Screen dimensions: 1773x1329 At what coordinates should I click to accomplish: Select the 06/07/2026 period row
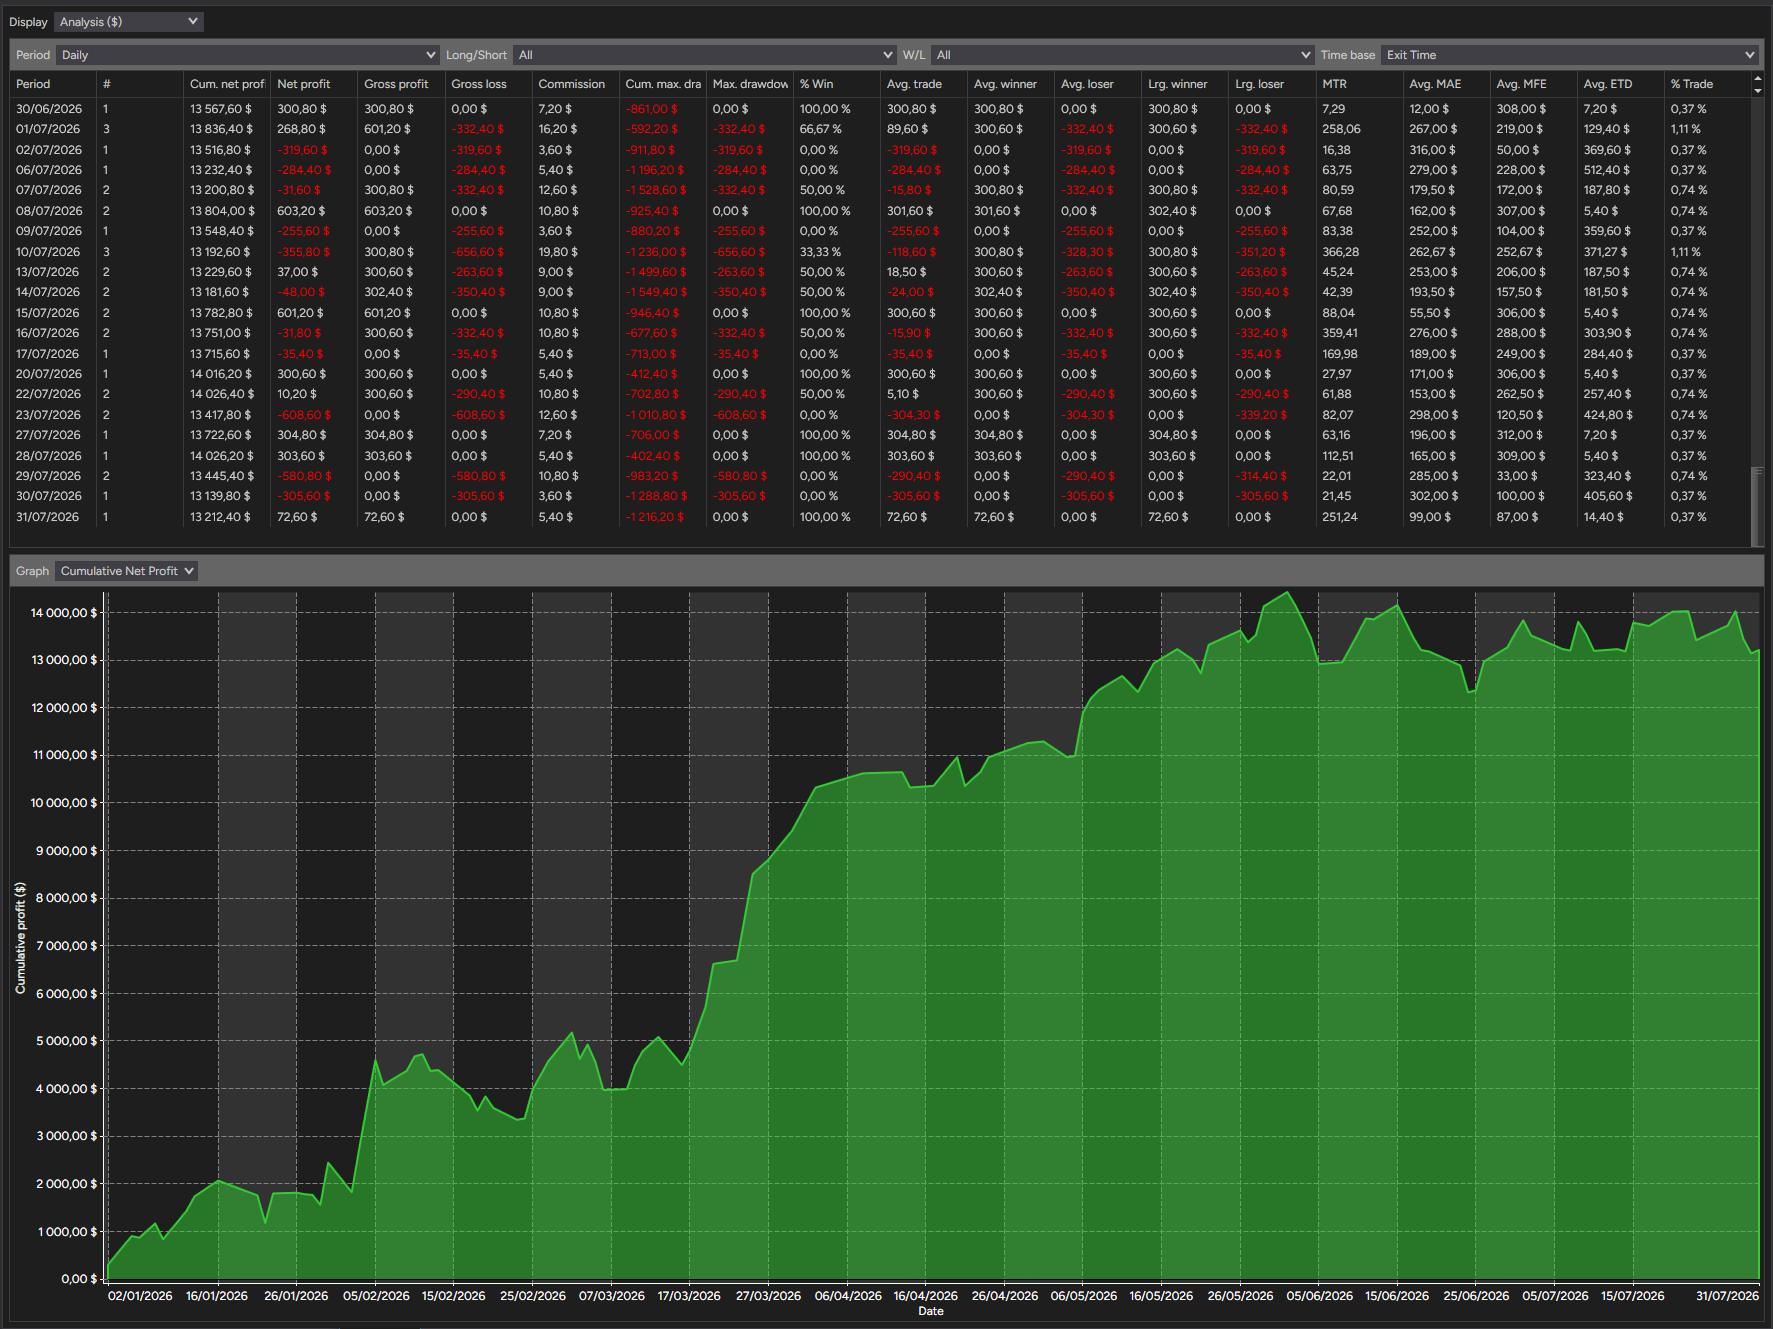point(880,170)
